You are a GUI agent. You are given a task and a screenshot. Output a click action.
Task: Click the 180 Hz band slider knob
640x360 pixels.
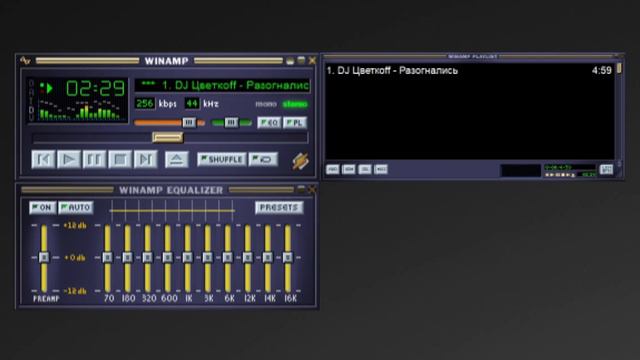[x=127, y=257]
